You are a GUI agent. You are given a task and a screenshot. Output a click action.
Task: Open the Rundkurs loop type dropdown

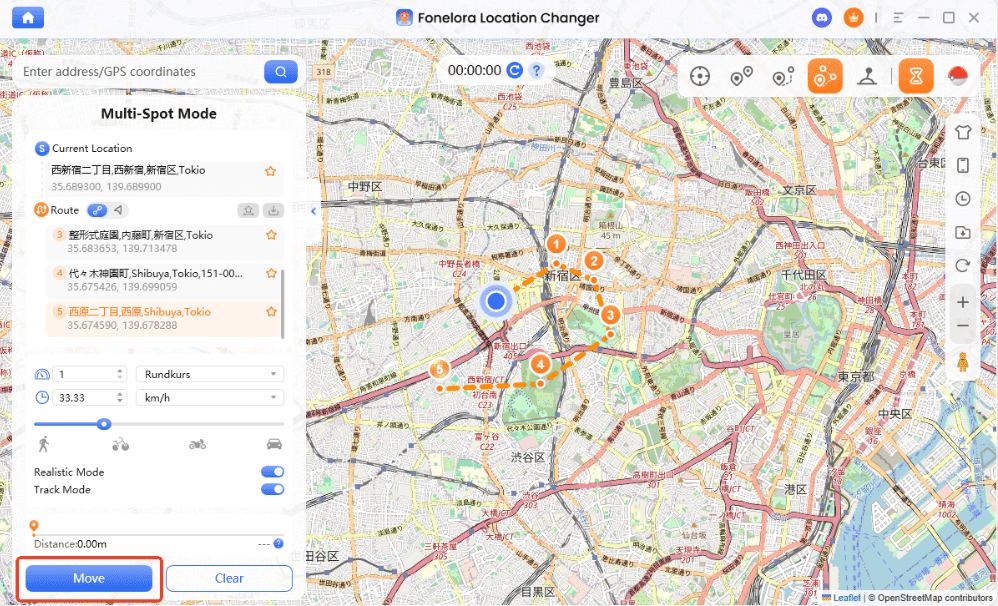pos(210,374)
